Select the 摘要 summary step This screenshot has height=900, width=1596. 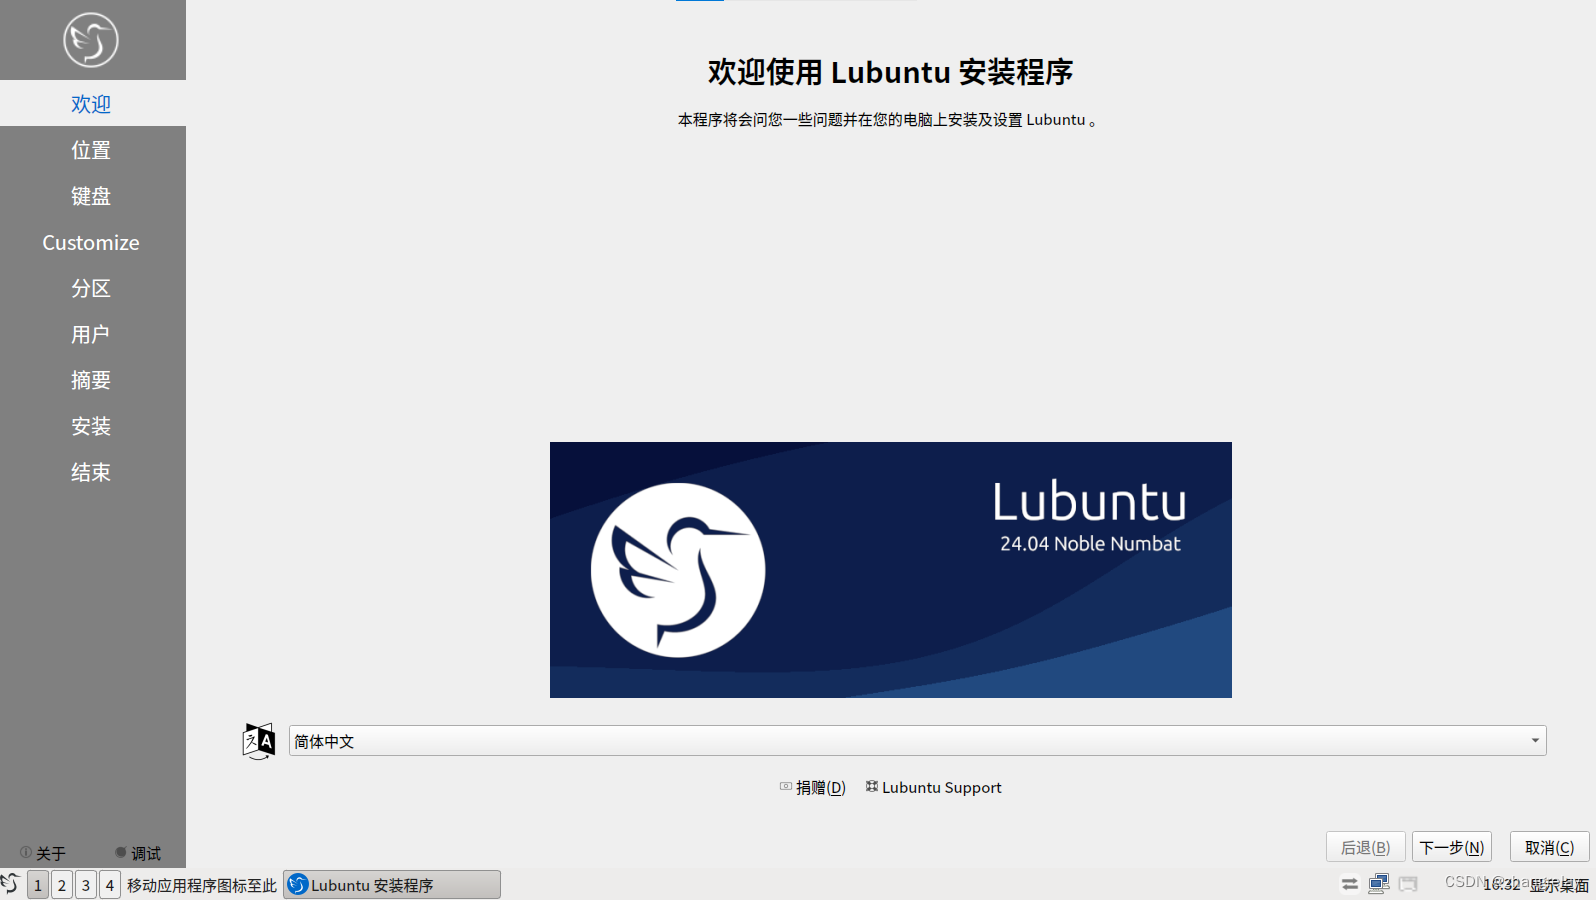click(92, 380)
